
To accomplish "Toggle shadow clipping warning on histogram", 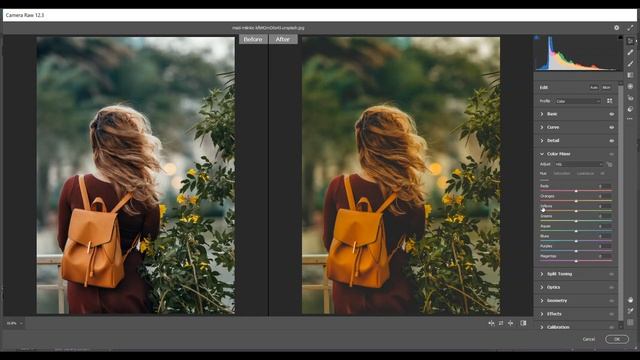I will 537,38.
